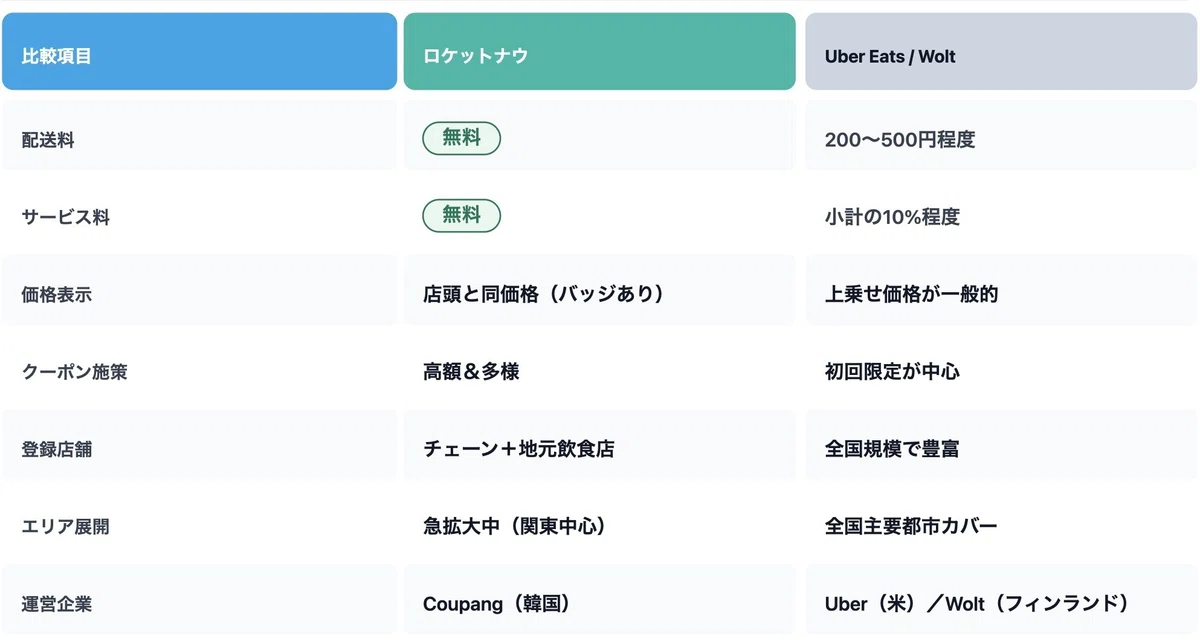1200x640 pixels.
Task: Click the 上乗せ価格が一般的 cell
Action: 1001,294
